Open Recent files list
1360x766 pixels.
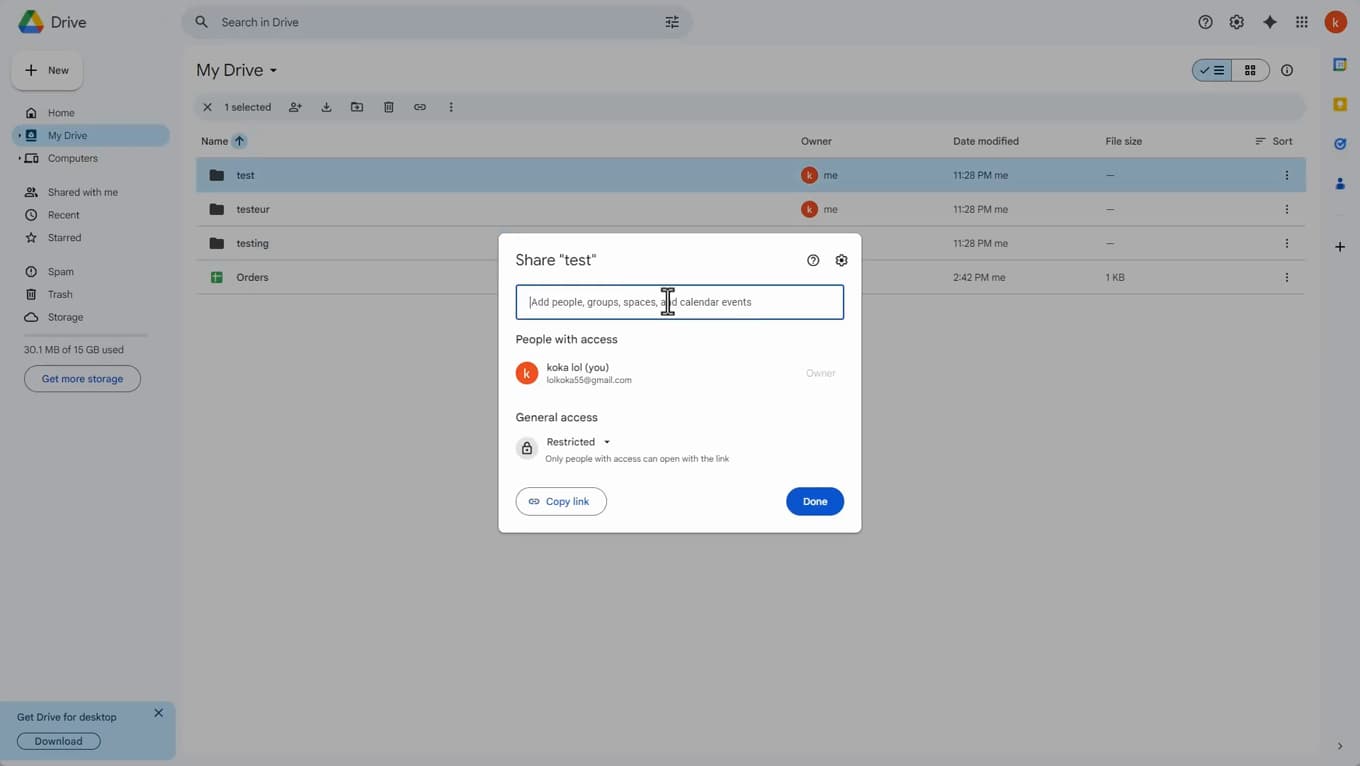[x=64, y=215]
